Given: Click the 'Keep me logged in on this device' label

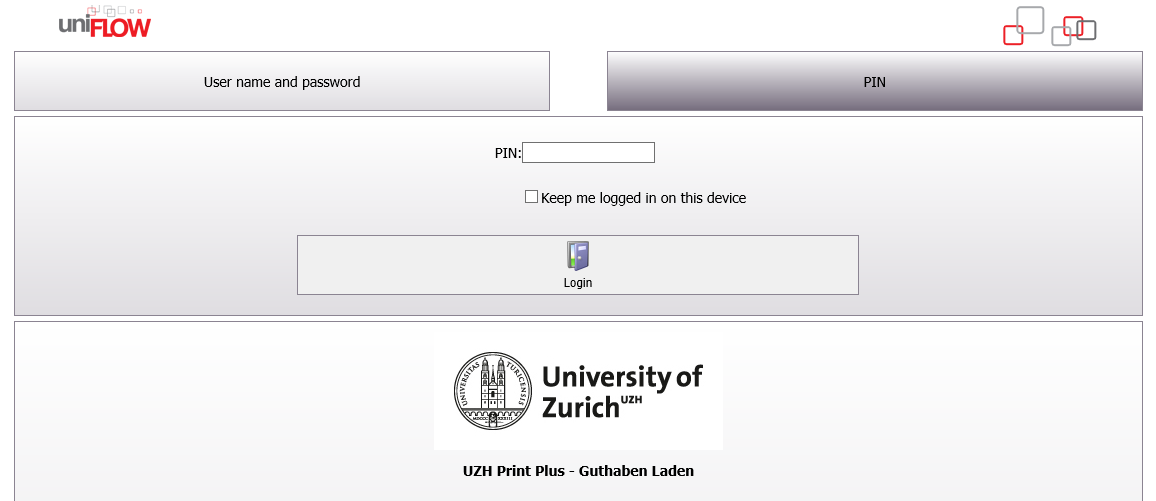Looking at the screenshot, I should (x=643, y=198).
